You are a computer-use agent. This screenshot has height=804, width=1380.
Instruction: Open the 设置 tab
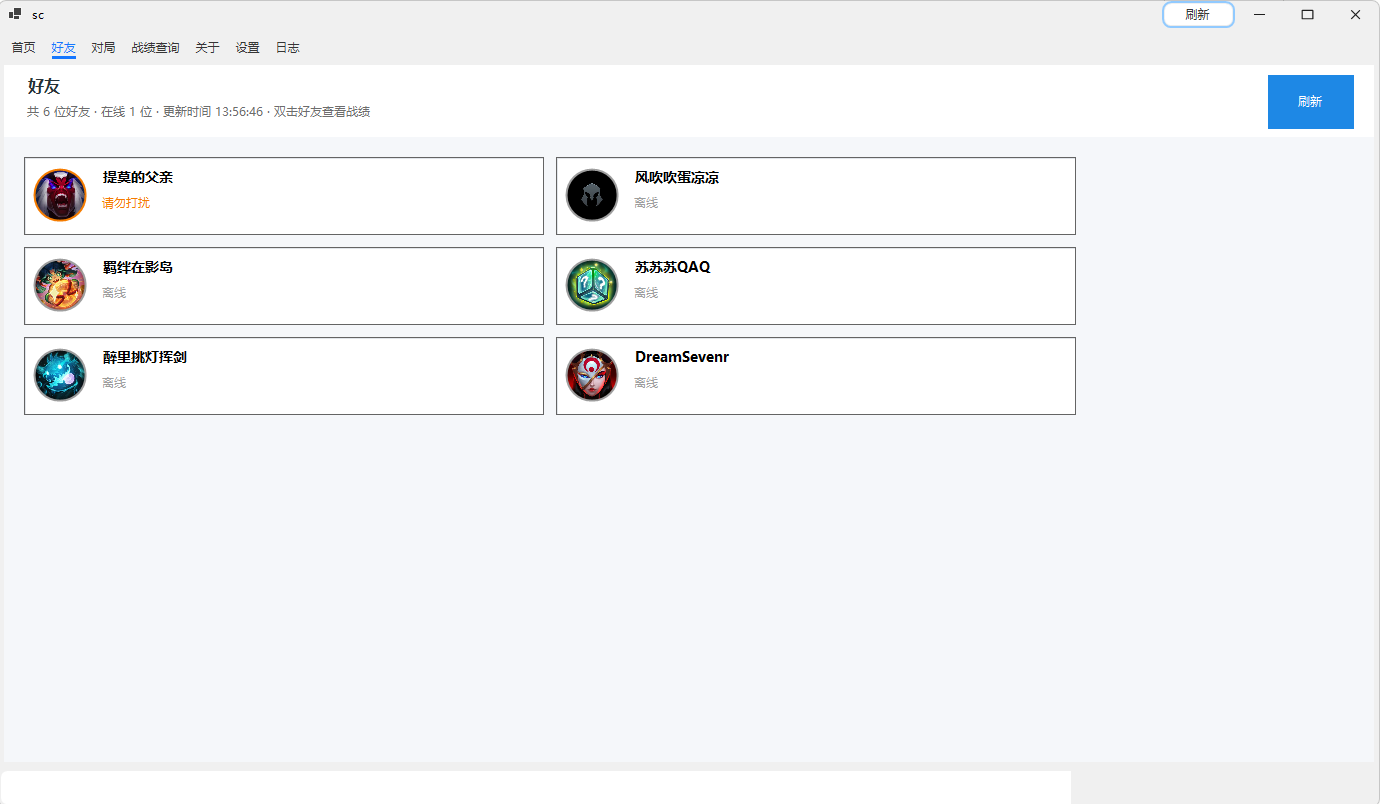[247, 47]
